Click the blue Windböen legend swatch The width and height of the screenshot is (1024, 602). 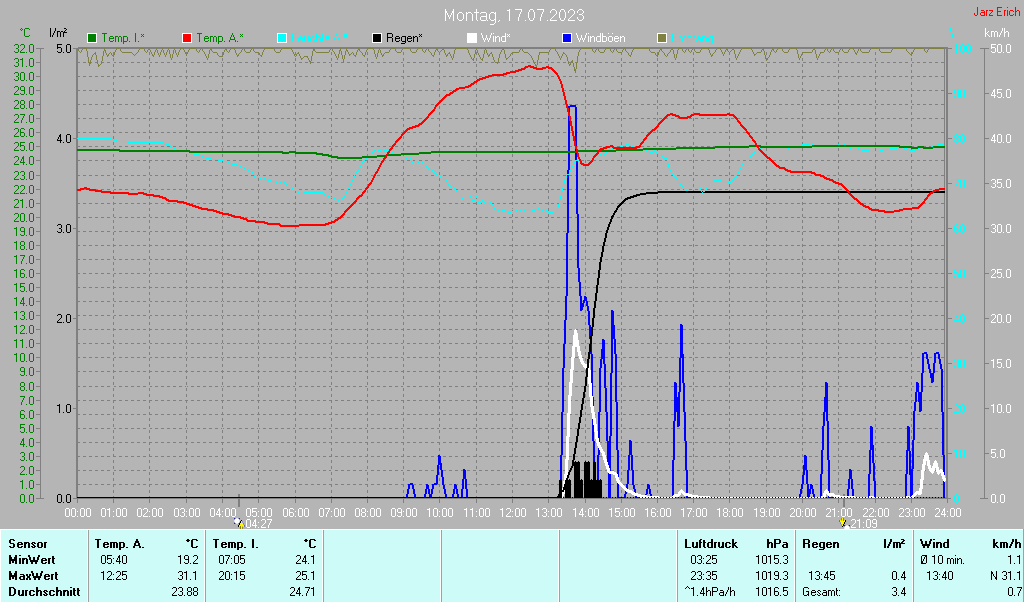(x=566, y=39)
